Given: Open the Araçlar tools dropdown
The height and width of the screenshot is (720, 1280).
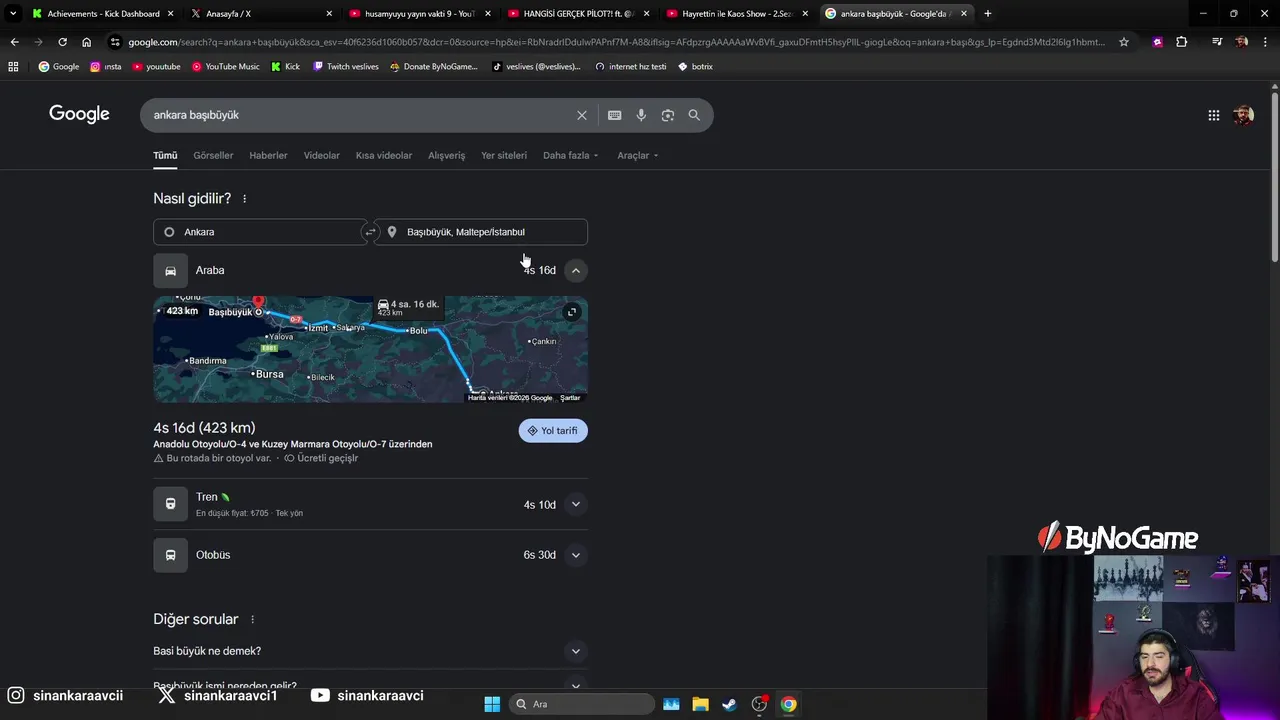Looking at the screenshot, I should (x=638, y=156).
